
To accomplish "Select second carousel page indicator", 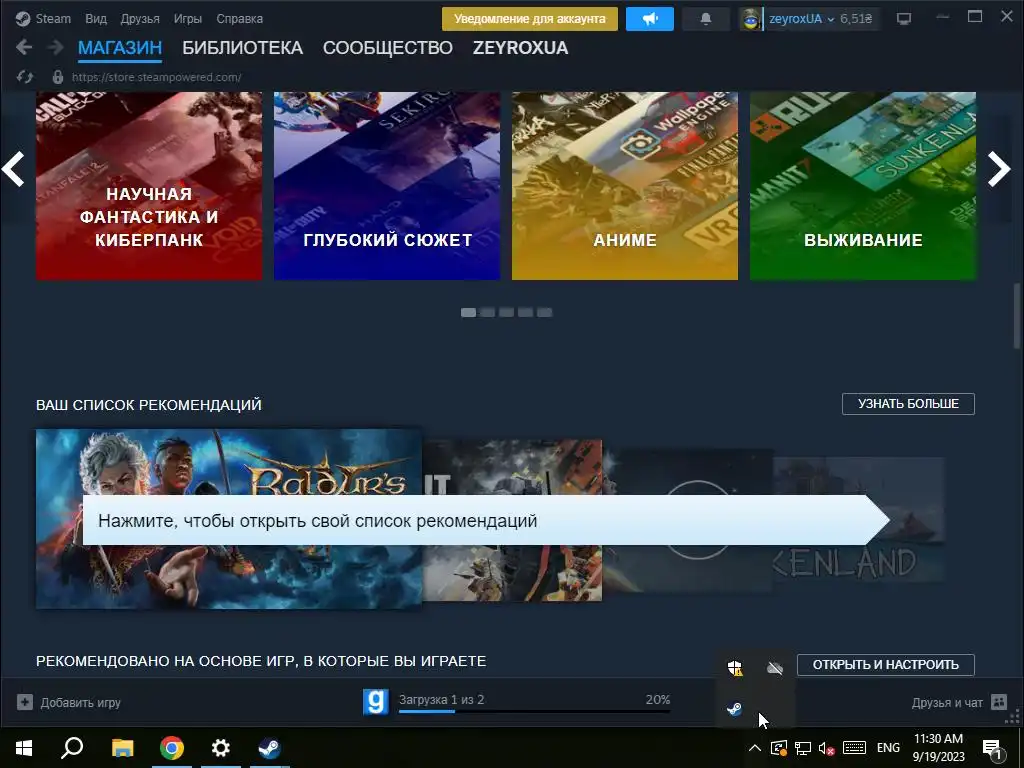I will [487, 312].
